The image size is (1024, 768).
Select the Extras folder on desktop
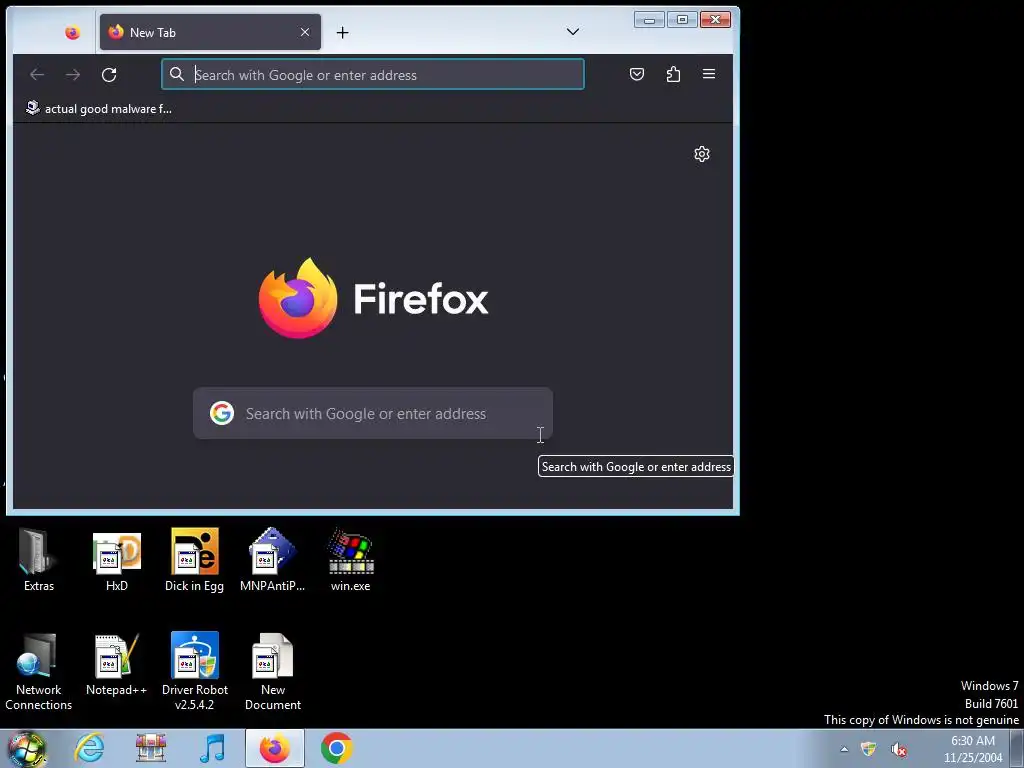pos(39,560)
